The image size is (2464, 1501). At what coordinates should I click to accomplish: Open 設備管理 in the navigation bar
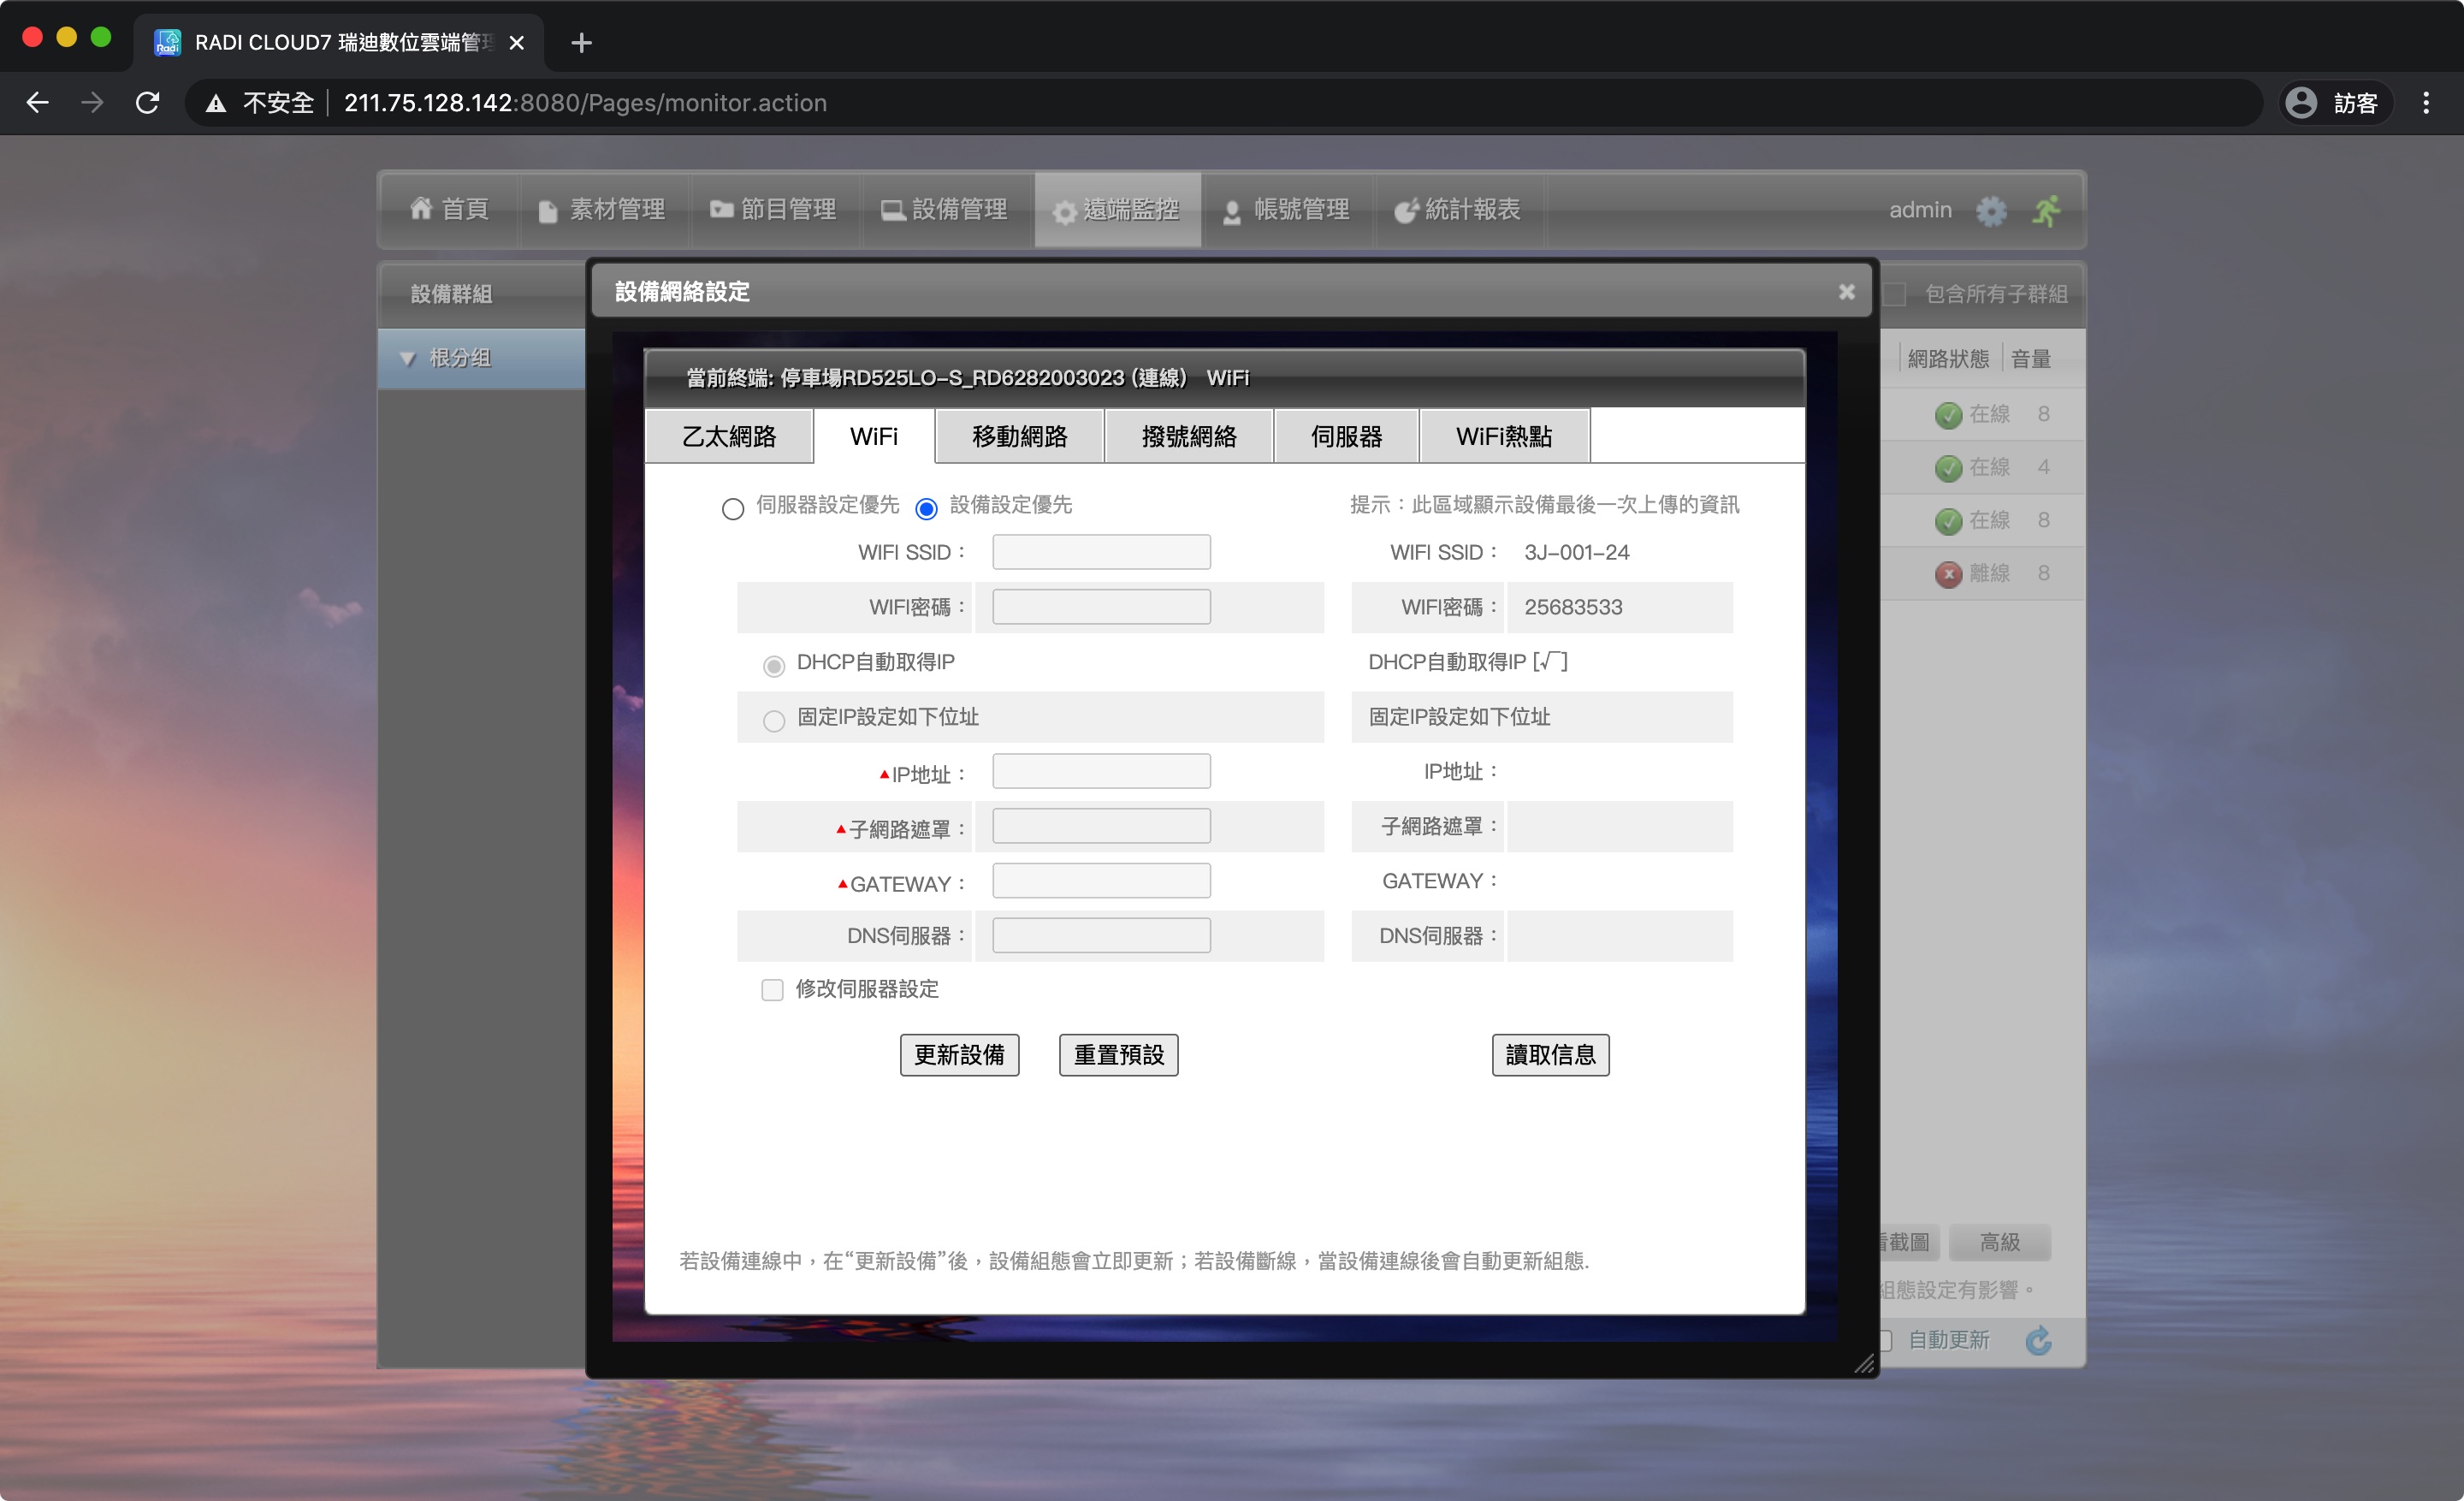(945, 209)
